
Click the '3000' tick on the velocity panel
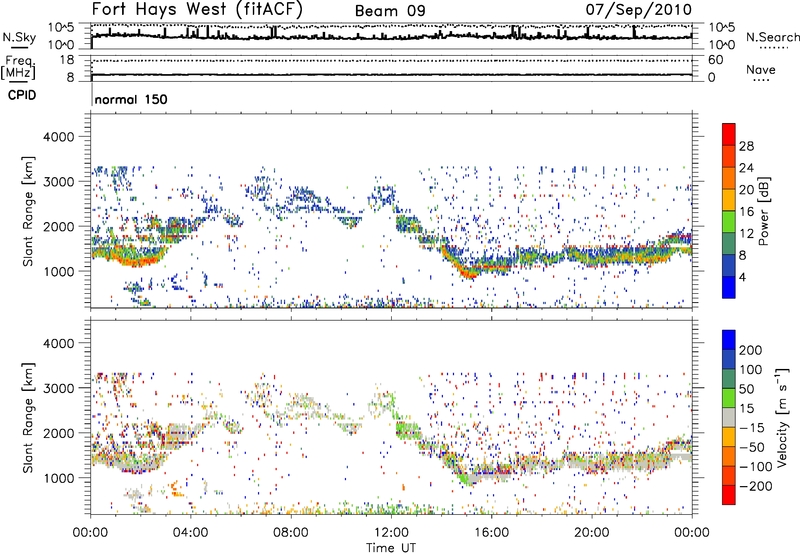[x=58, y=388]
